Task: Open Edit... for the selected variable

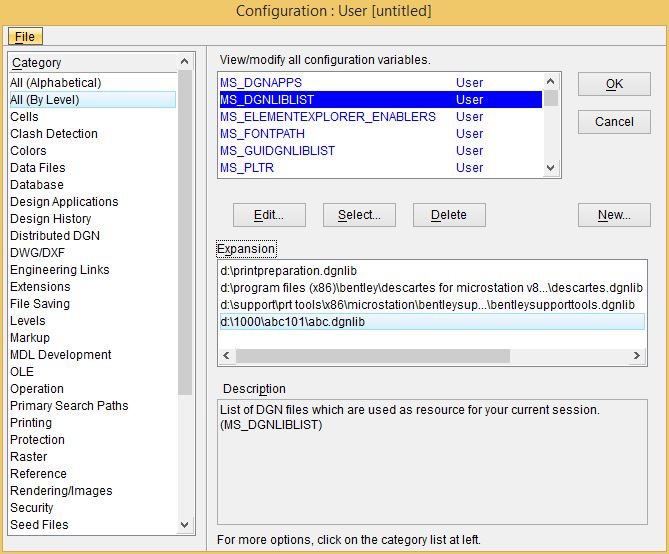Action: pos(269,215)
